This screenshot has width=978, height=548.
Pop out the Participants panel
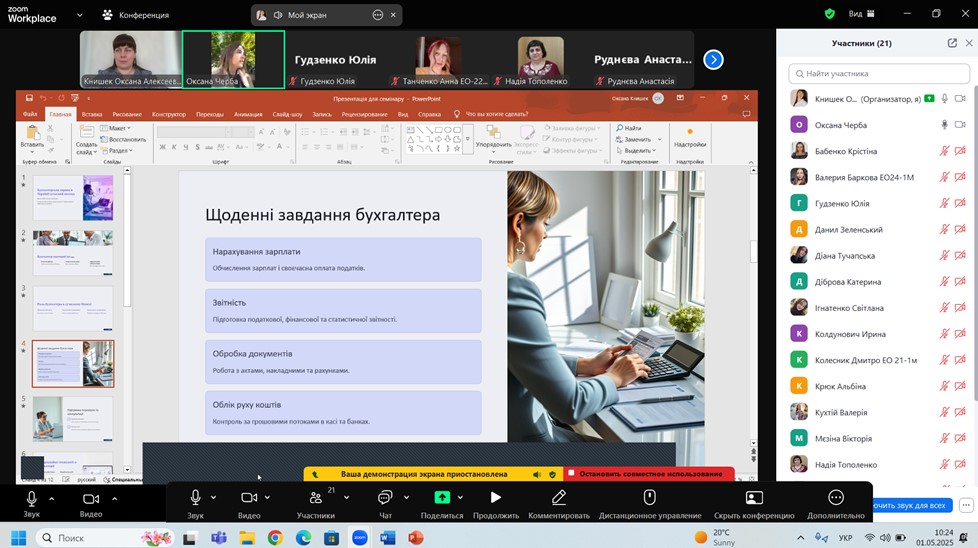pos(952,43)
